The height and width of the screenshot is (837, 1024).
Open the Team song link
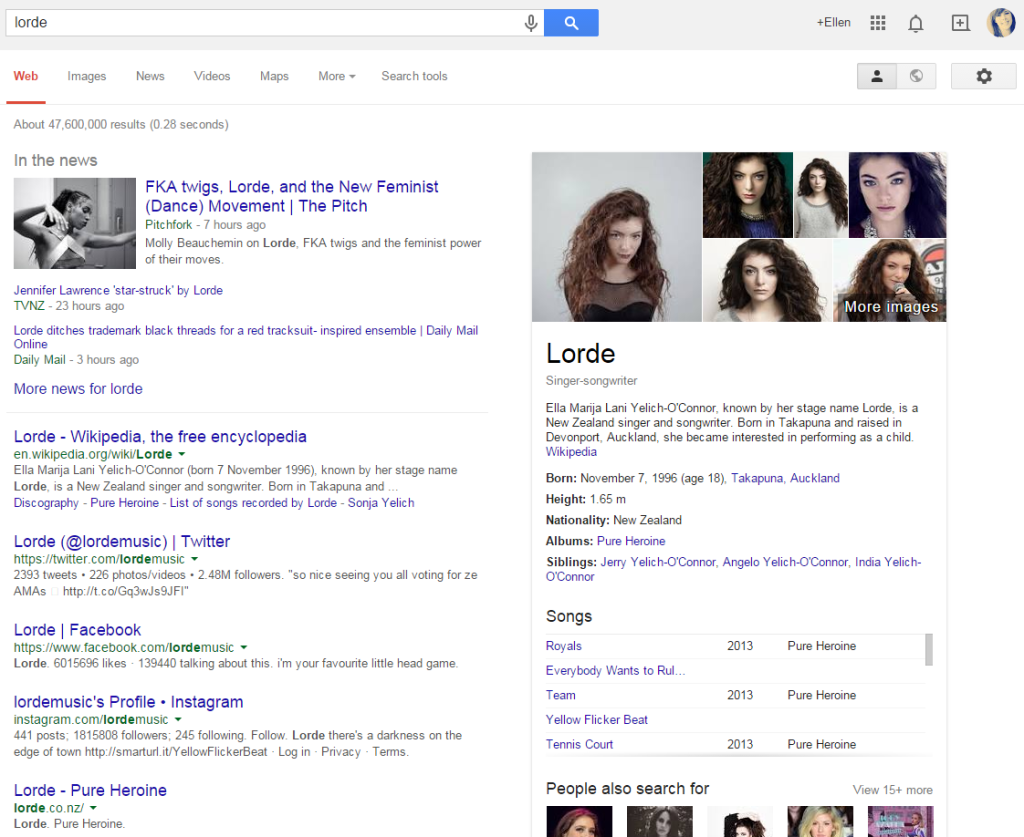pyautogui.click(x=560, y=695)
